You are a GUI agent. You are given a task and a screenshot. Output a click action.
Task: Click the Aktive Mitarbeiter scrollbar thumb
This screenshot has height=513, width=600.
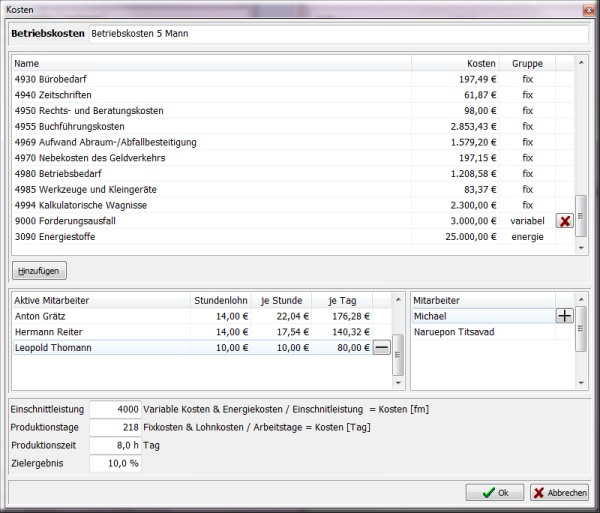[x=398, y=355]
